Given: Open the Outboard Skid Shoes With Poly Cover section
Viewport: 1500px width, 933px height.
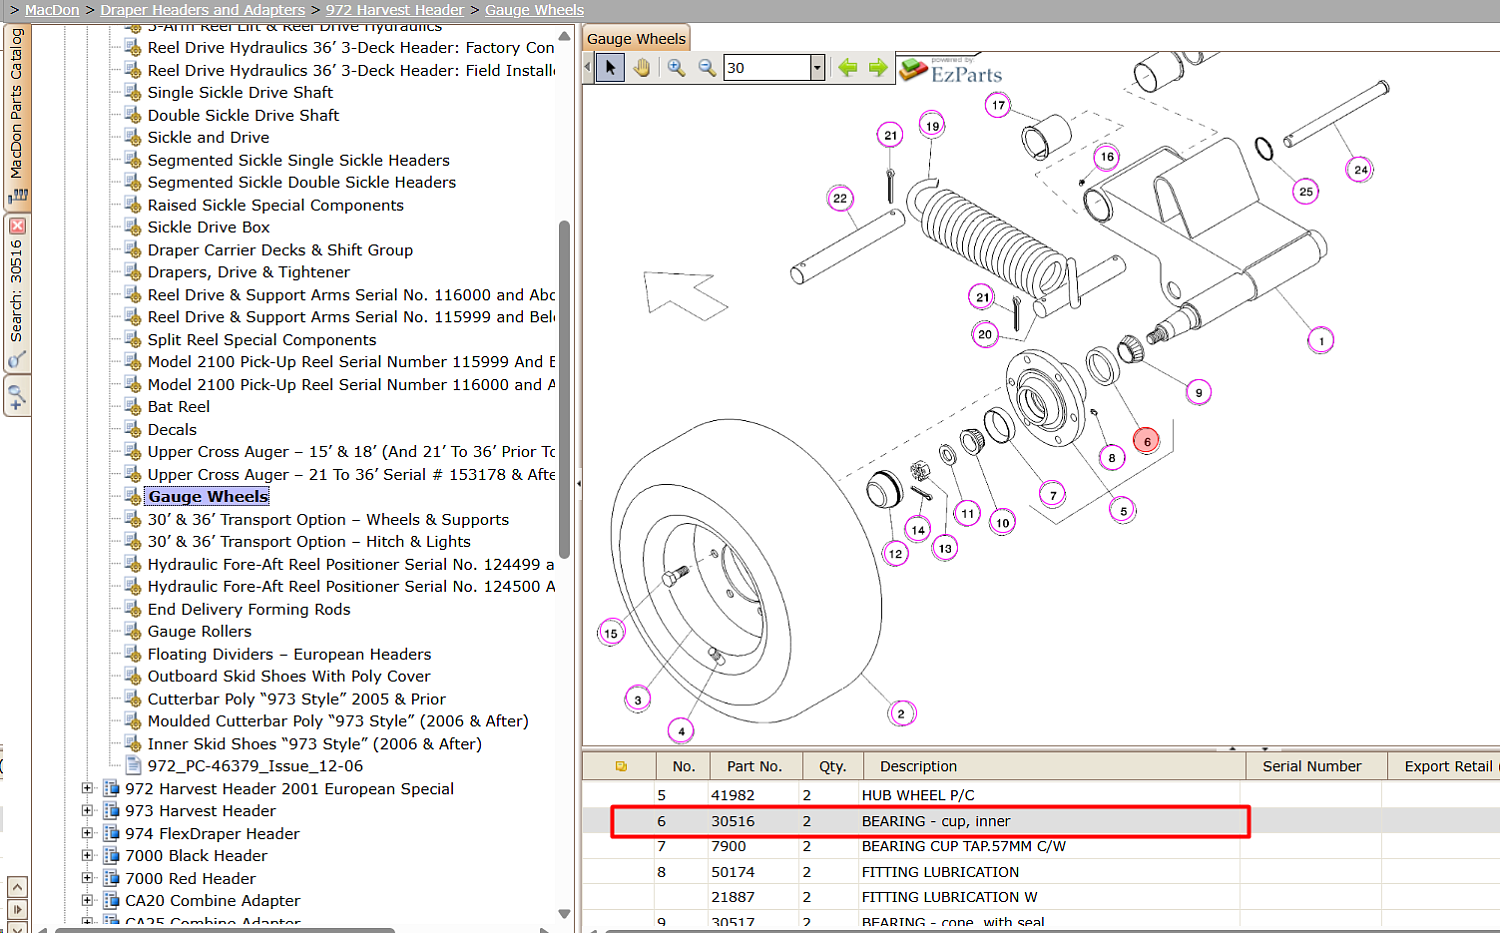Looking at the screenshot, I should tap(289, 676).
